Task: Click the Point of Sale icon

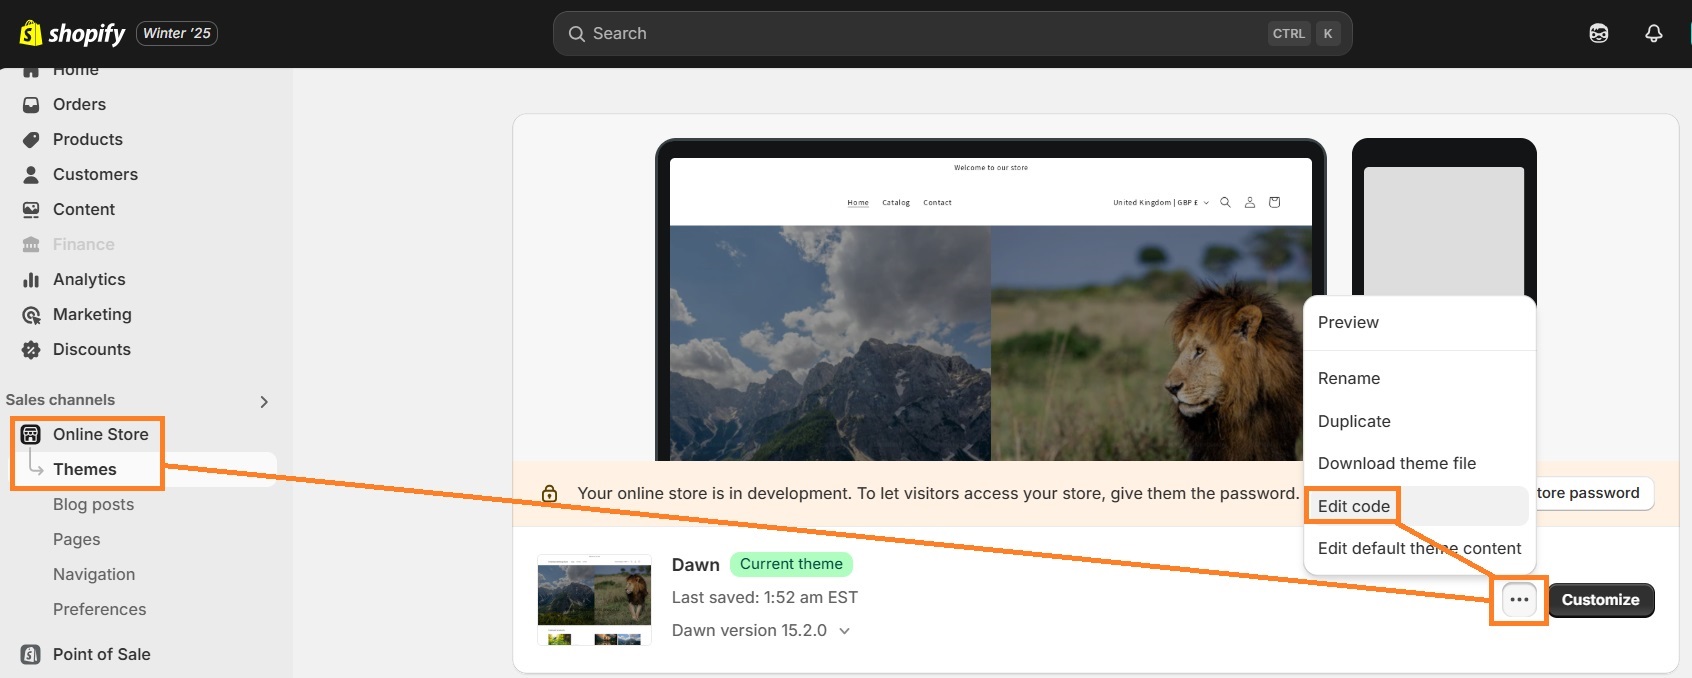Action: [31, 654]
